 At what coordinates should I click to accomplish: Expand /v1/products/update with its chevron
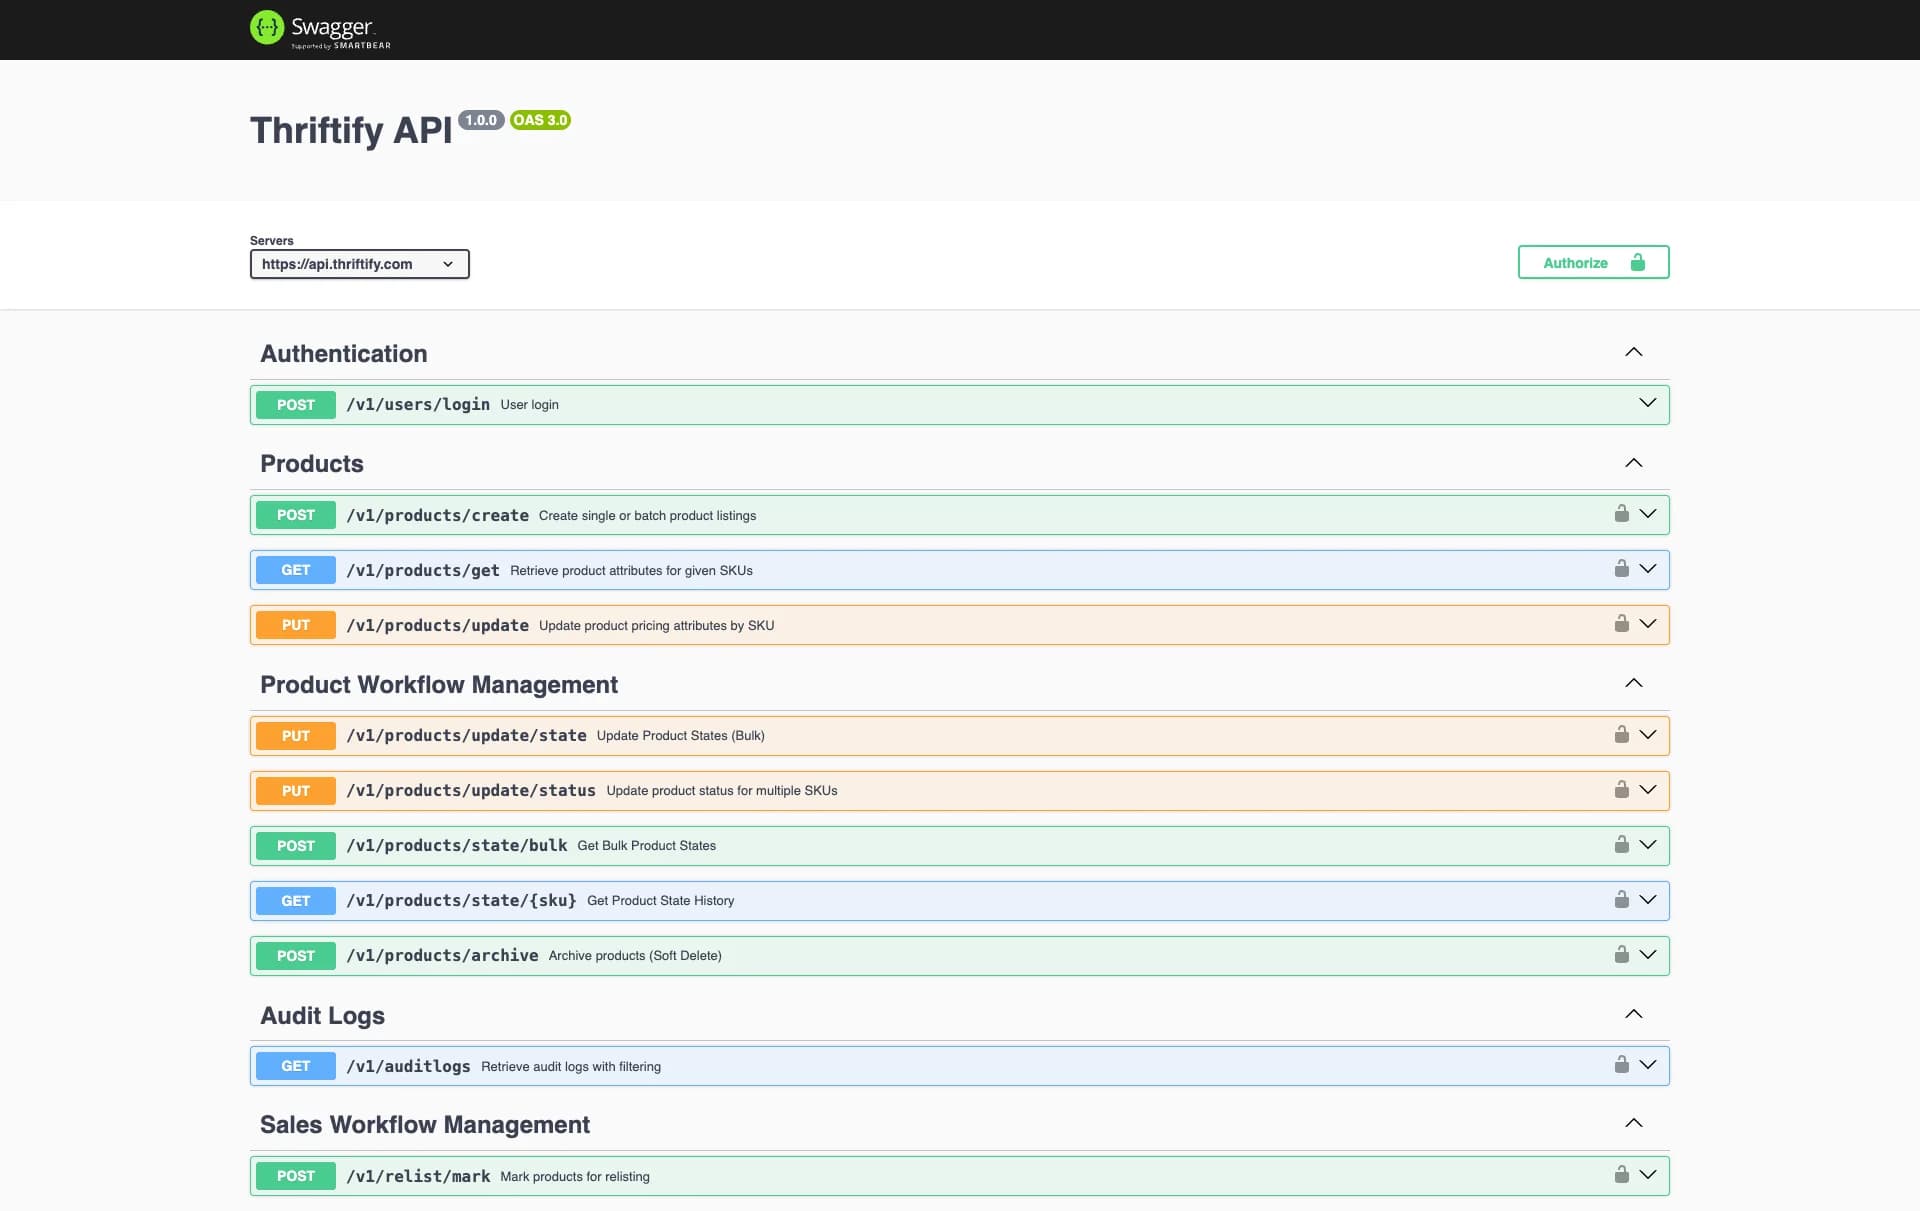(1647, 624)
